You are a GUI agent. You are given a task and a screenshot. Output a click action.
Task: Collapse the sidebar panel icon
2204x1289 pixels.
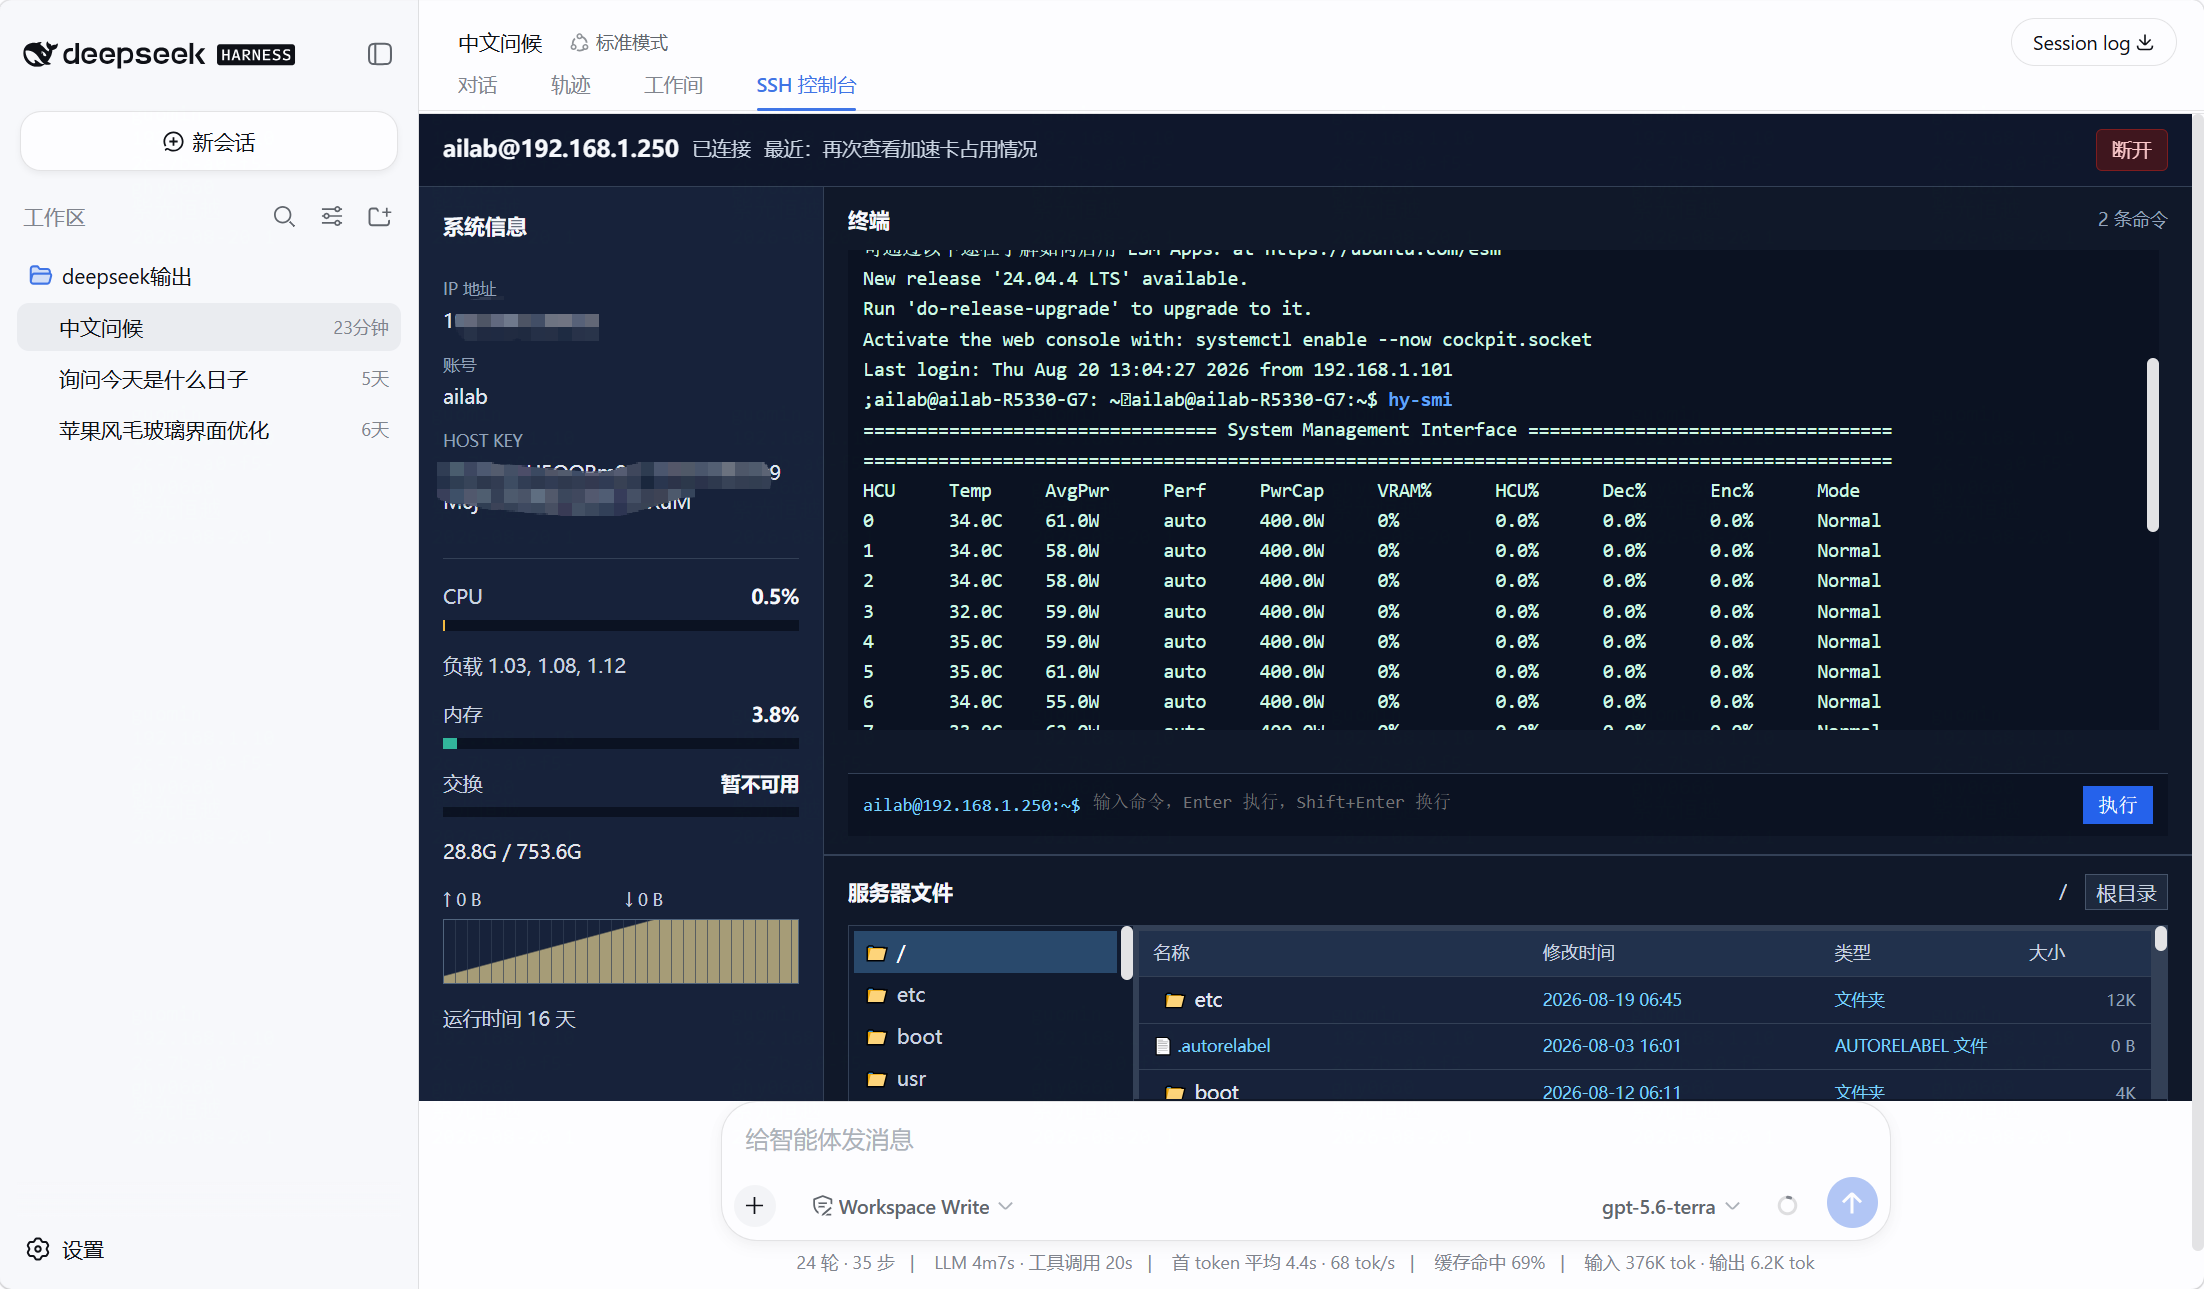point(379,54)
